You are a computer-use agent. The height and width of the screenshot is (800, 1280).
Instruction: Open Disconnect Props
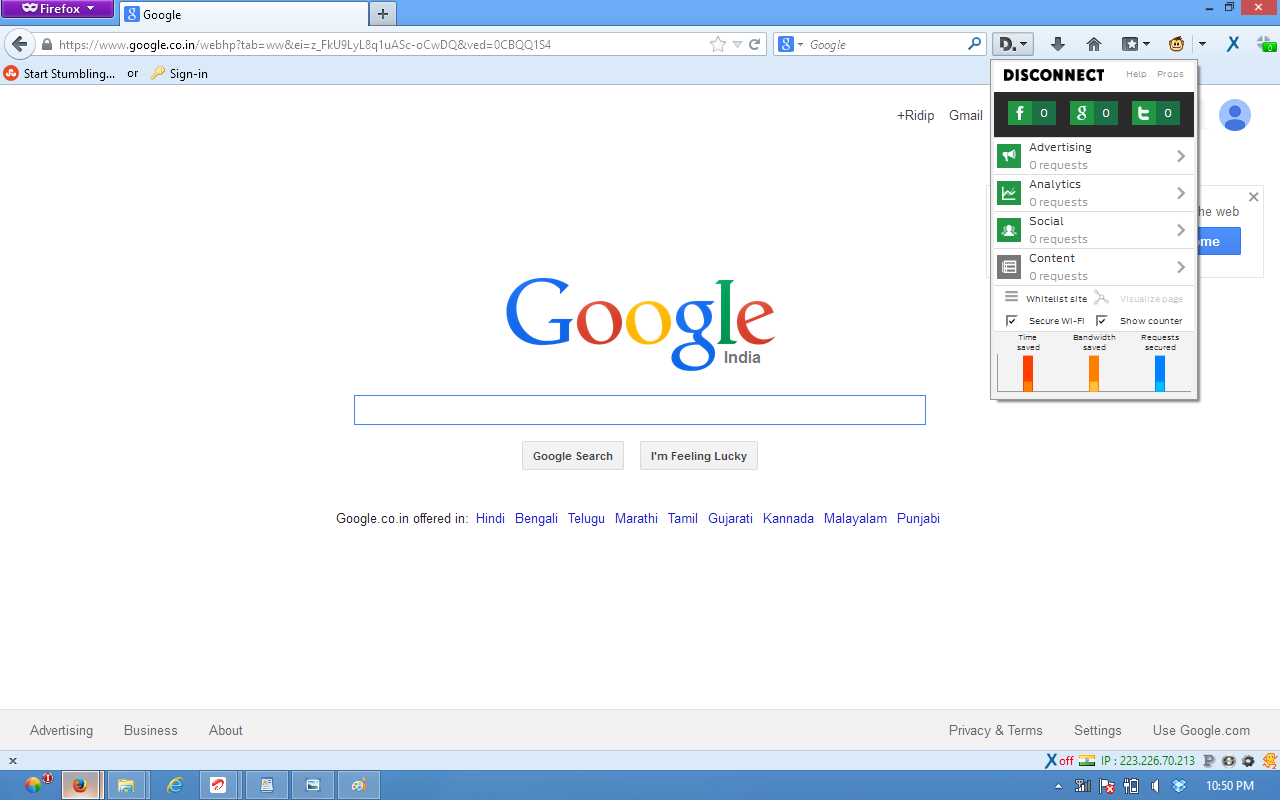point(1170,74)
